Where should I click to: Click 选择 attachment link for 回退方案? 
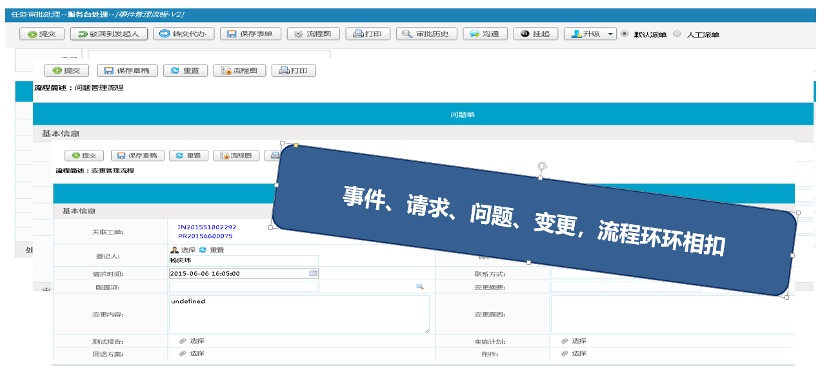click(x=197, y=353)
